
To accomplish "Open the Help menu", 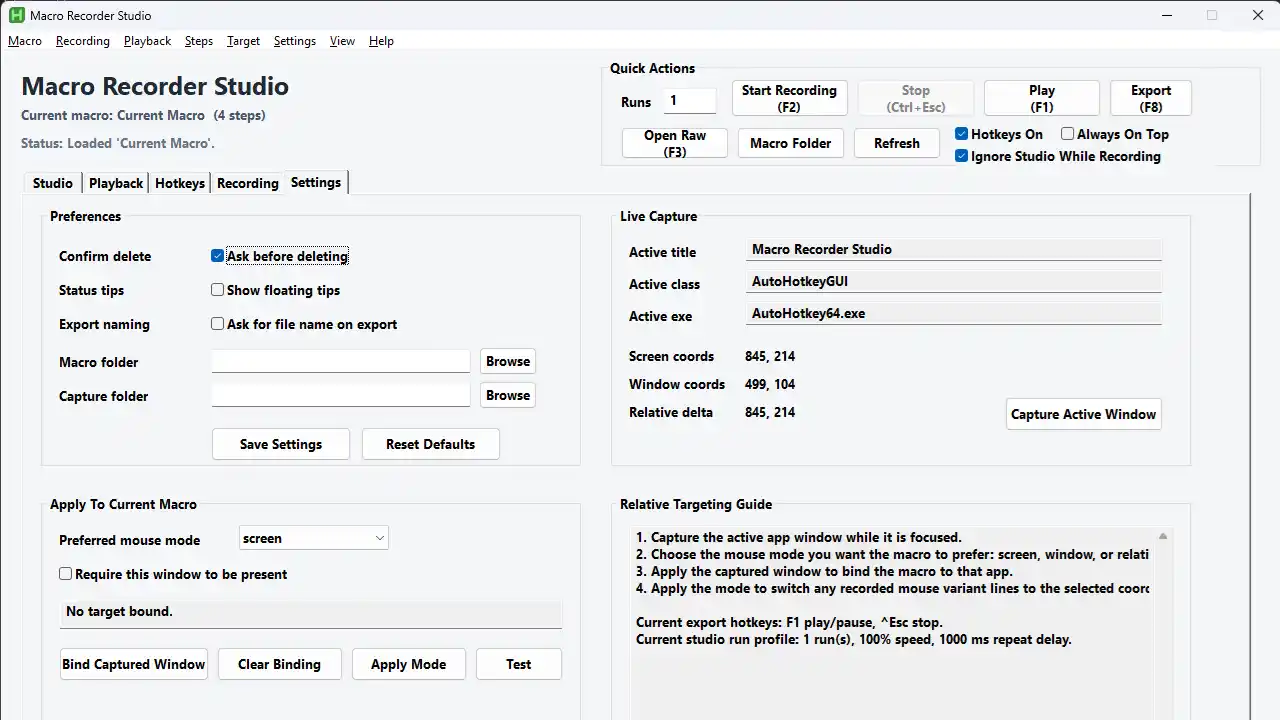I will pos(381,41).
